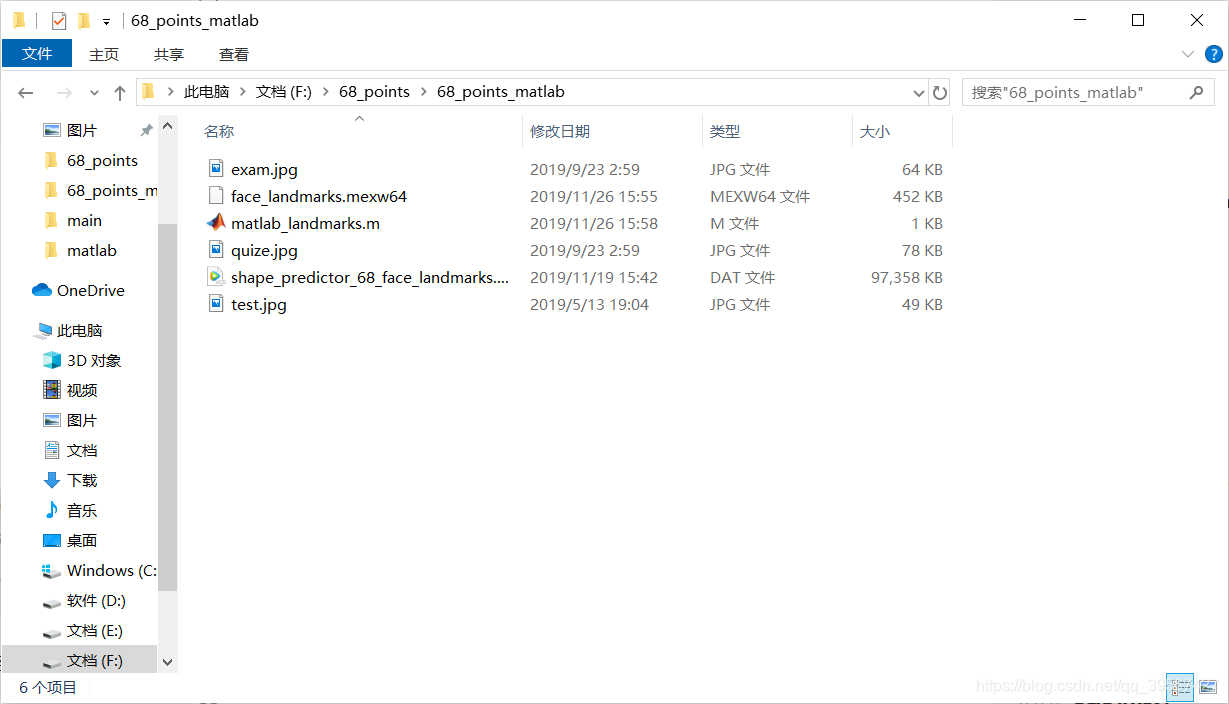Select 文档 (F:) drive in sidebar
The width and height of the screenshot is (1229, 704).
95,660
